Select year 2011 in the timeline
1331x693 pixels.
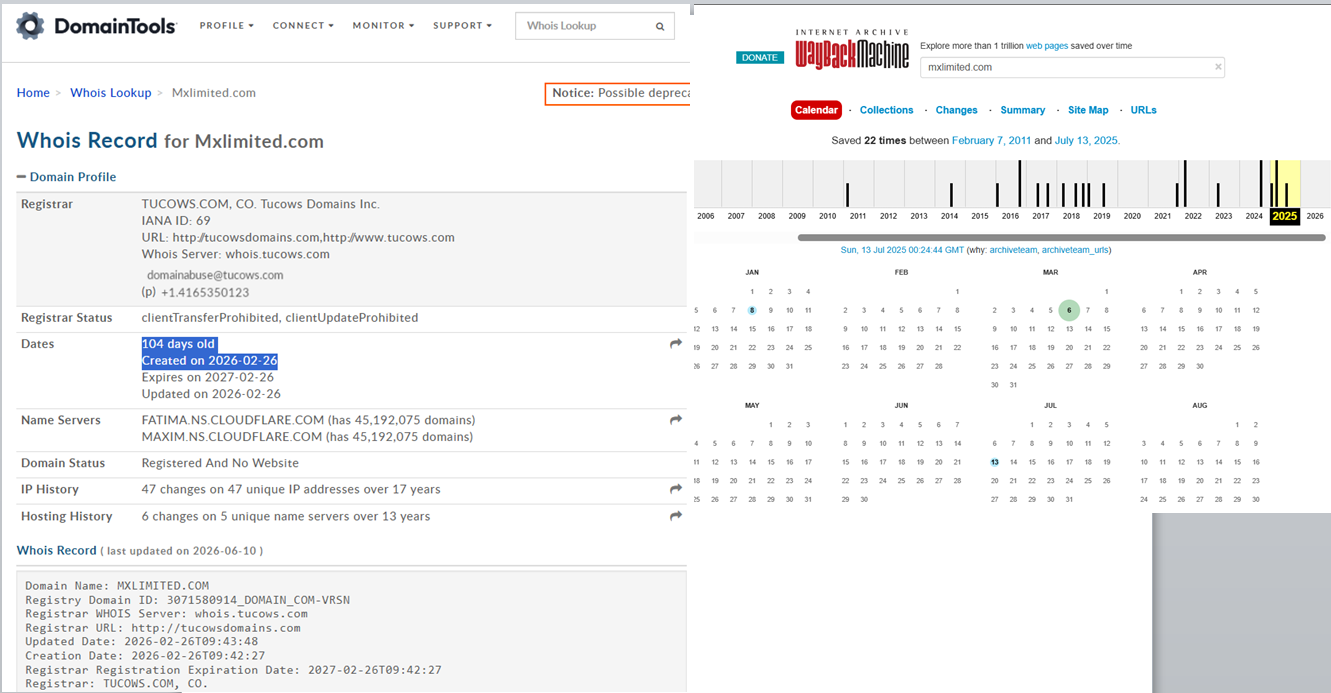point(858,216)
